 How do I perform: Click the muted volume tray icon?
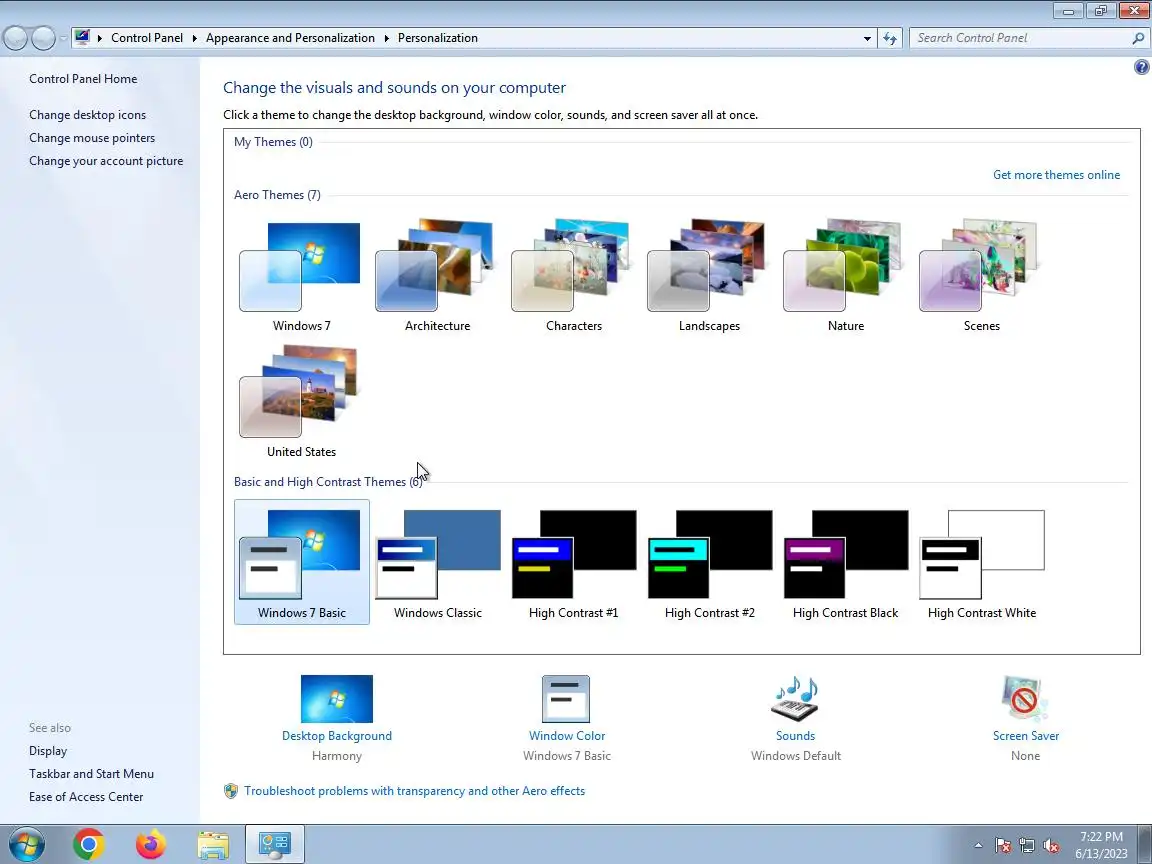(x=1051, y=846)
